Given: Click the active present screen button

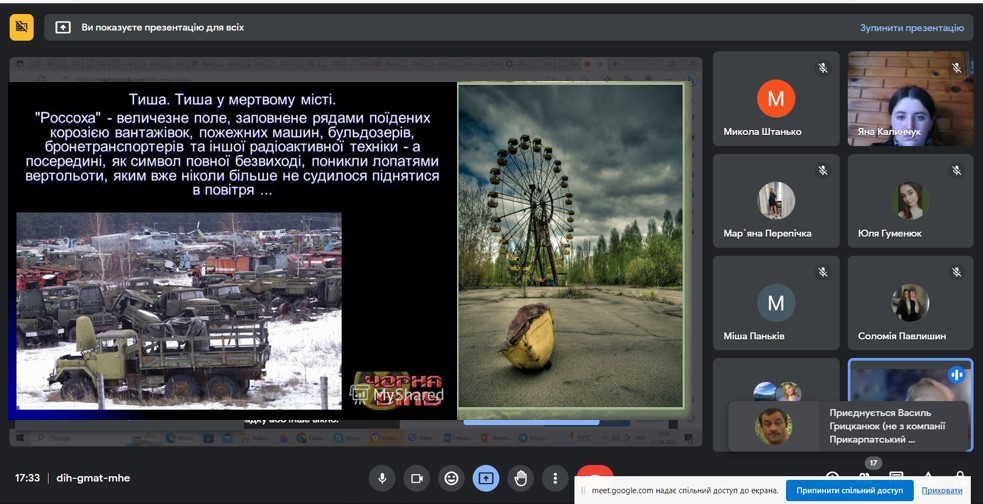Looking at the screenshot, I should [x=486, y=478].
